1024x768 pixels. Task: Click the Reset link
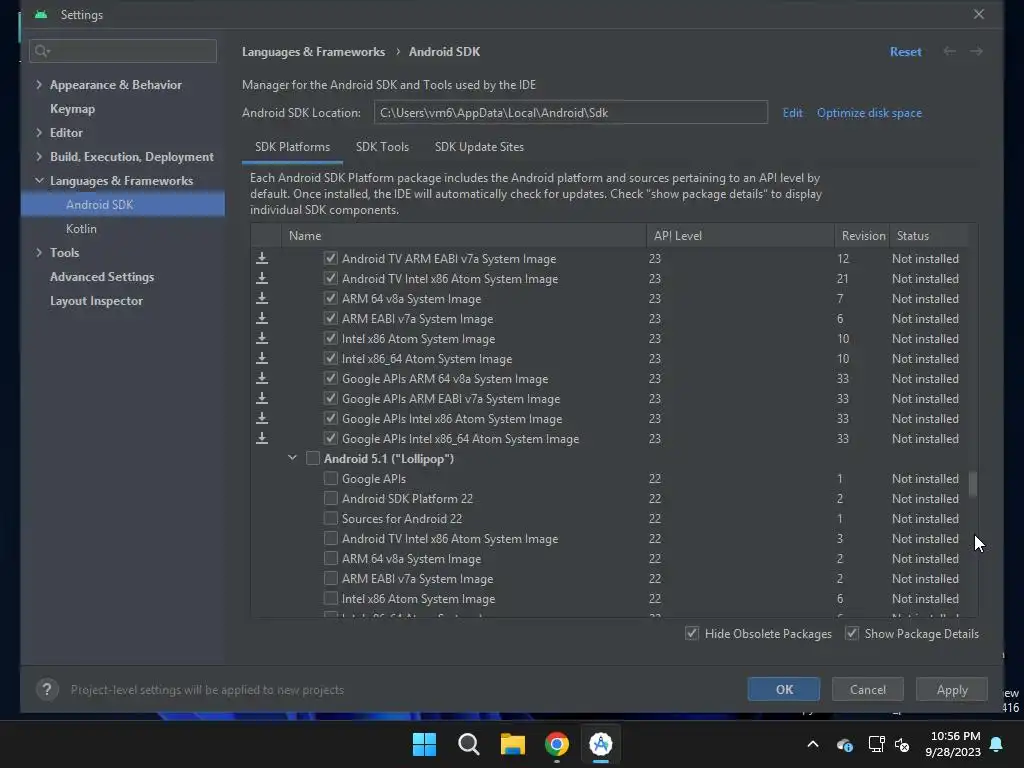pos(906,52)
